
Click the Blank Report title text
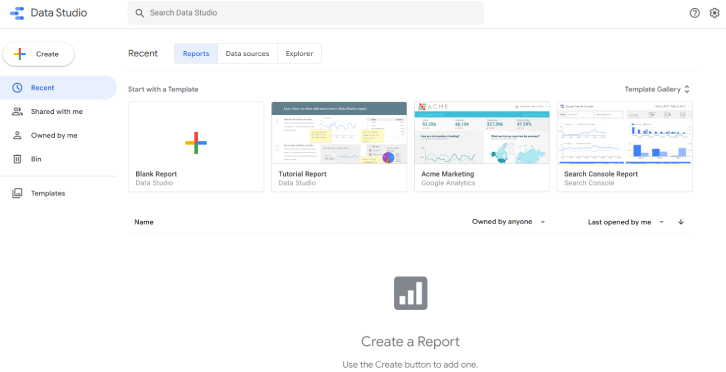pos(156,174)
